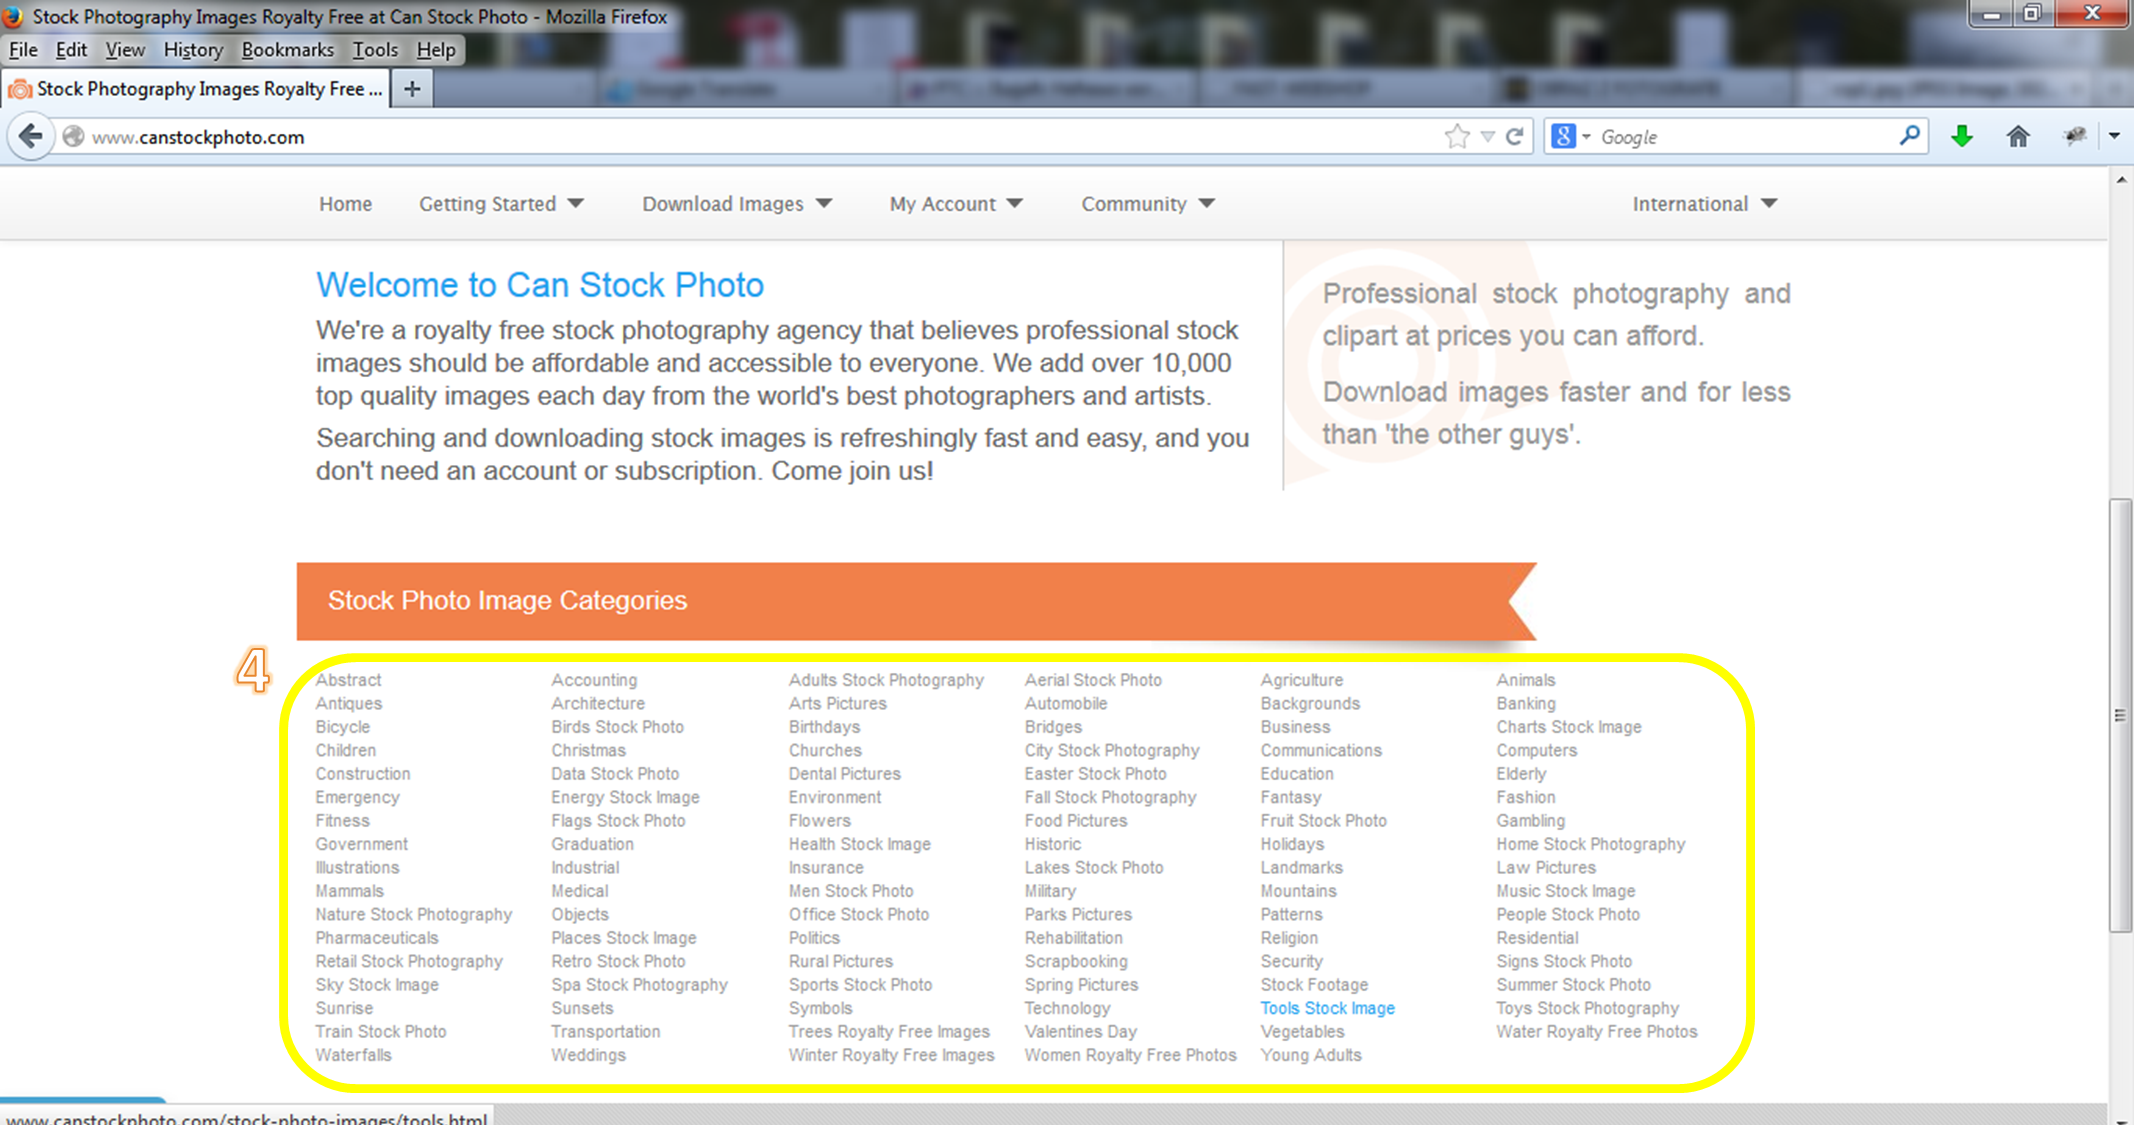Go to the Home page link
Screen dimensions: 2134x1125
pyautogui.click(x=346, y=204)
